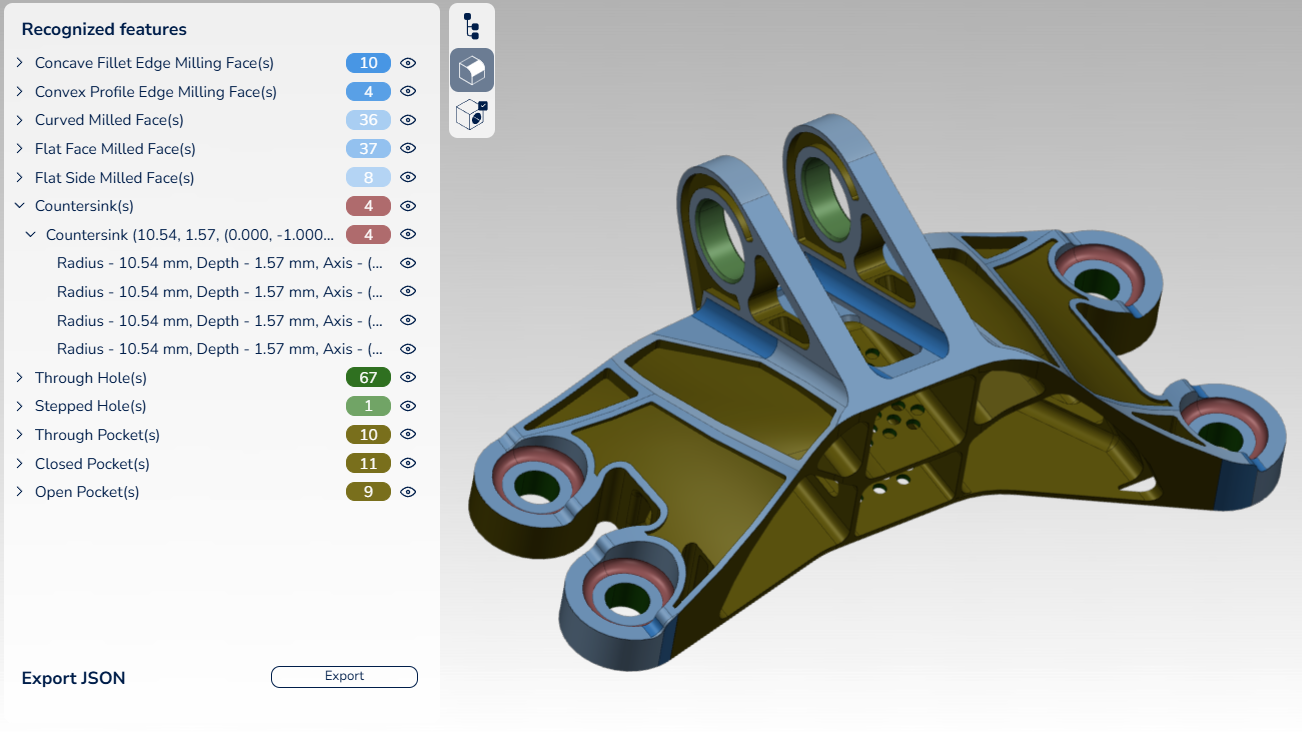Expand the Through Hole(s) group

[19, 378]
